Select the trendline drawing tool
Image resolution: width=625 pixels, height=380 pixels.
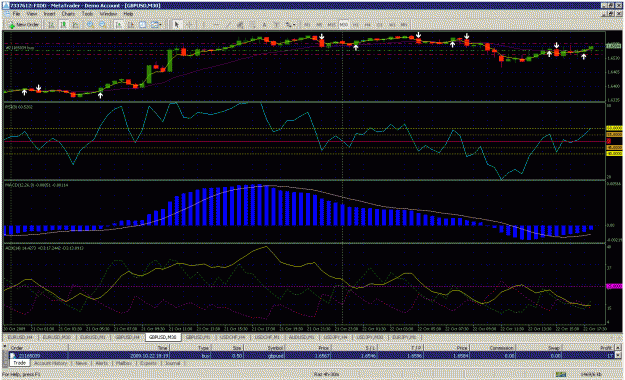[x=229, y=25]
